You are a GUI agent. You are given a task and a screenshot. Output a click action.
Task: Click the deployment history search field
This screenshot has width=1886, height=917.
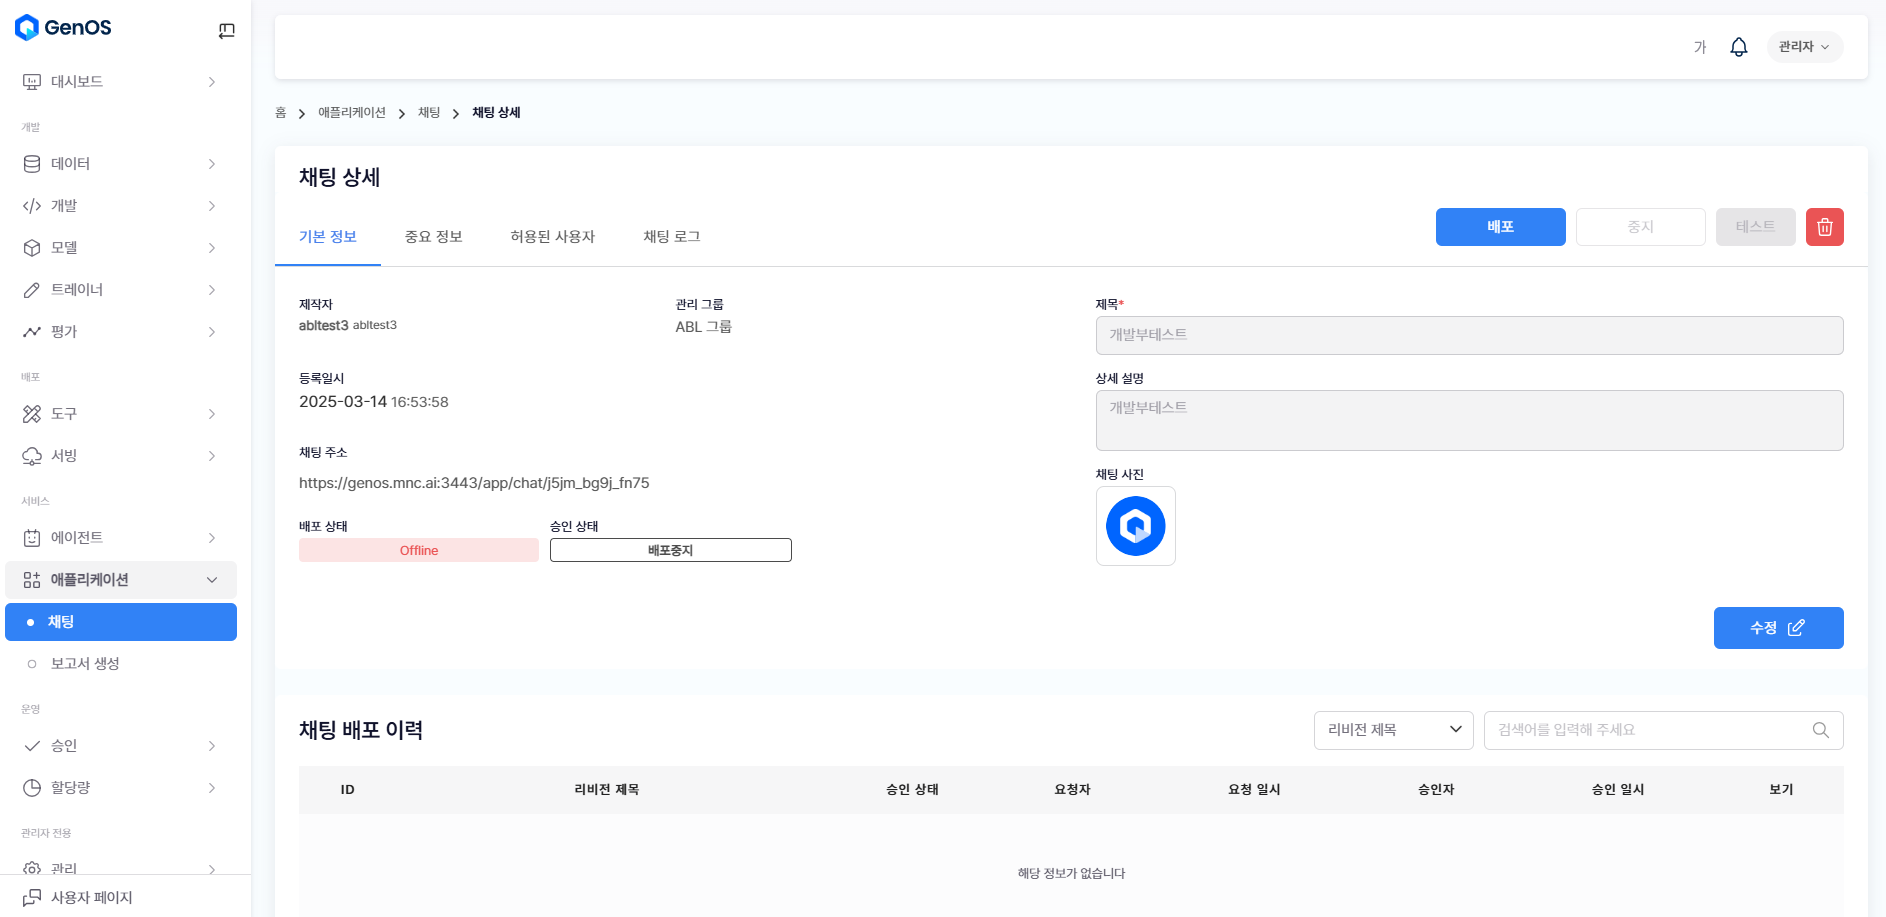point(1650,730)
